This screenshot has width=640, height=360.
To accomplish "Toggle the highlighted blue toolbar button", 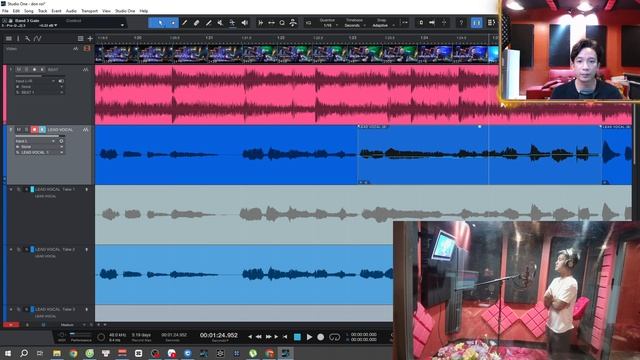I will [476, 23].
